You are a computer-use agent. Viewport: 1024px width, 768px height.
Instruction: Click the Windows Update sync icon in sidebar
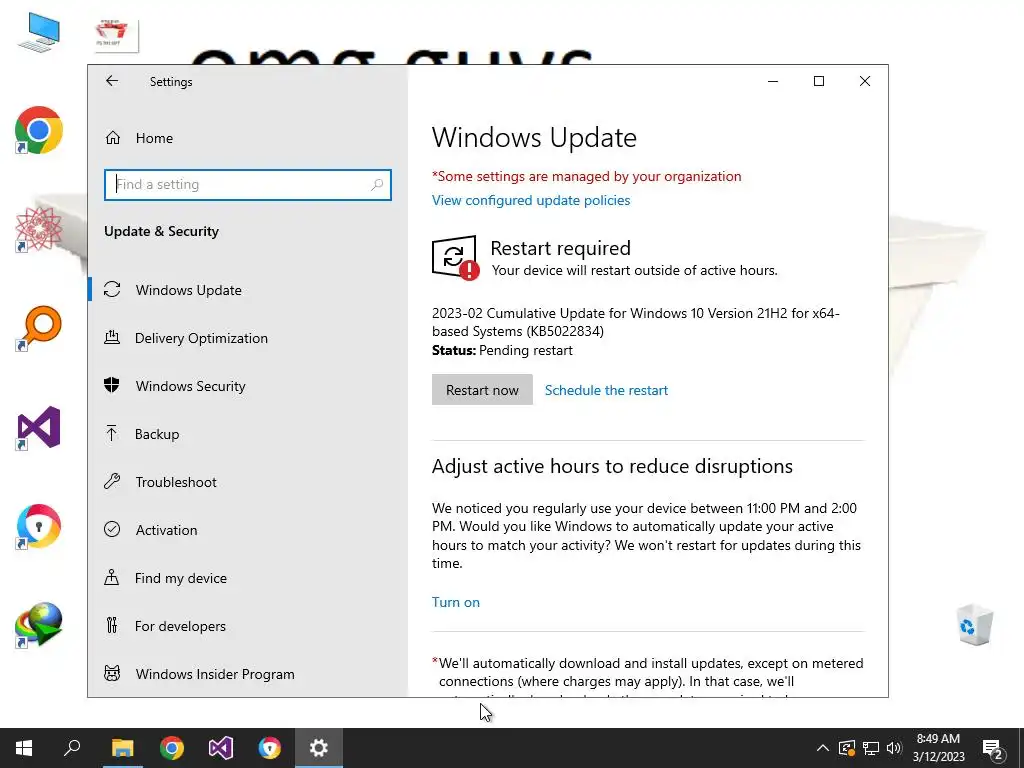tap(112, 289)
